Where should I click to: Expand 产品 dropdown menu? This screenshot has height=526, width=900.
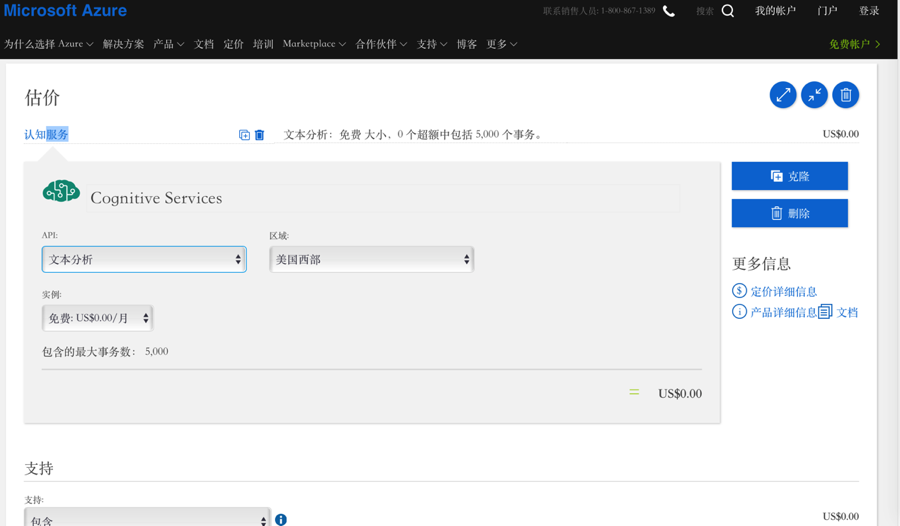[x=169, y=44]
